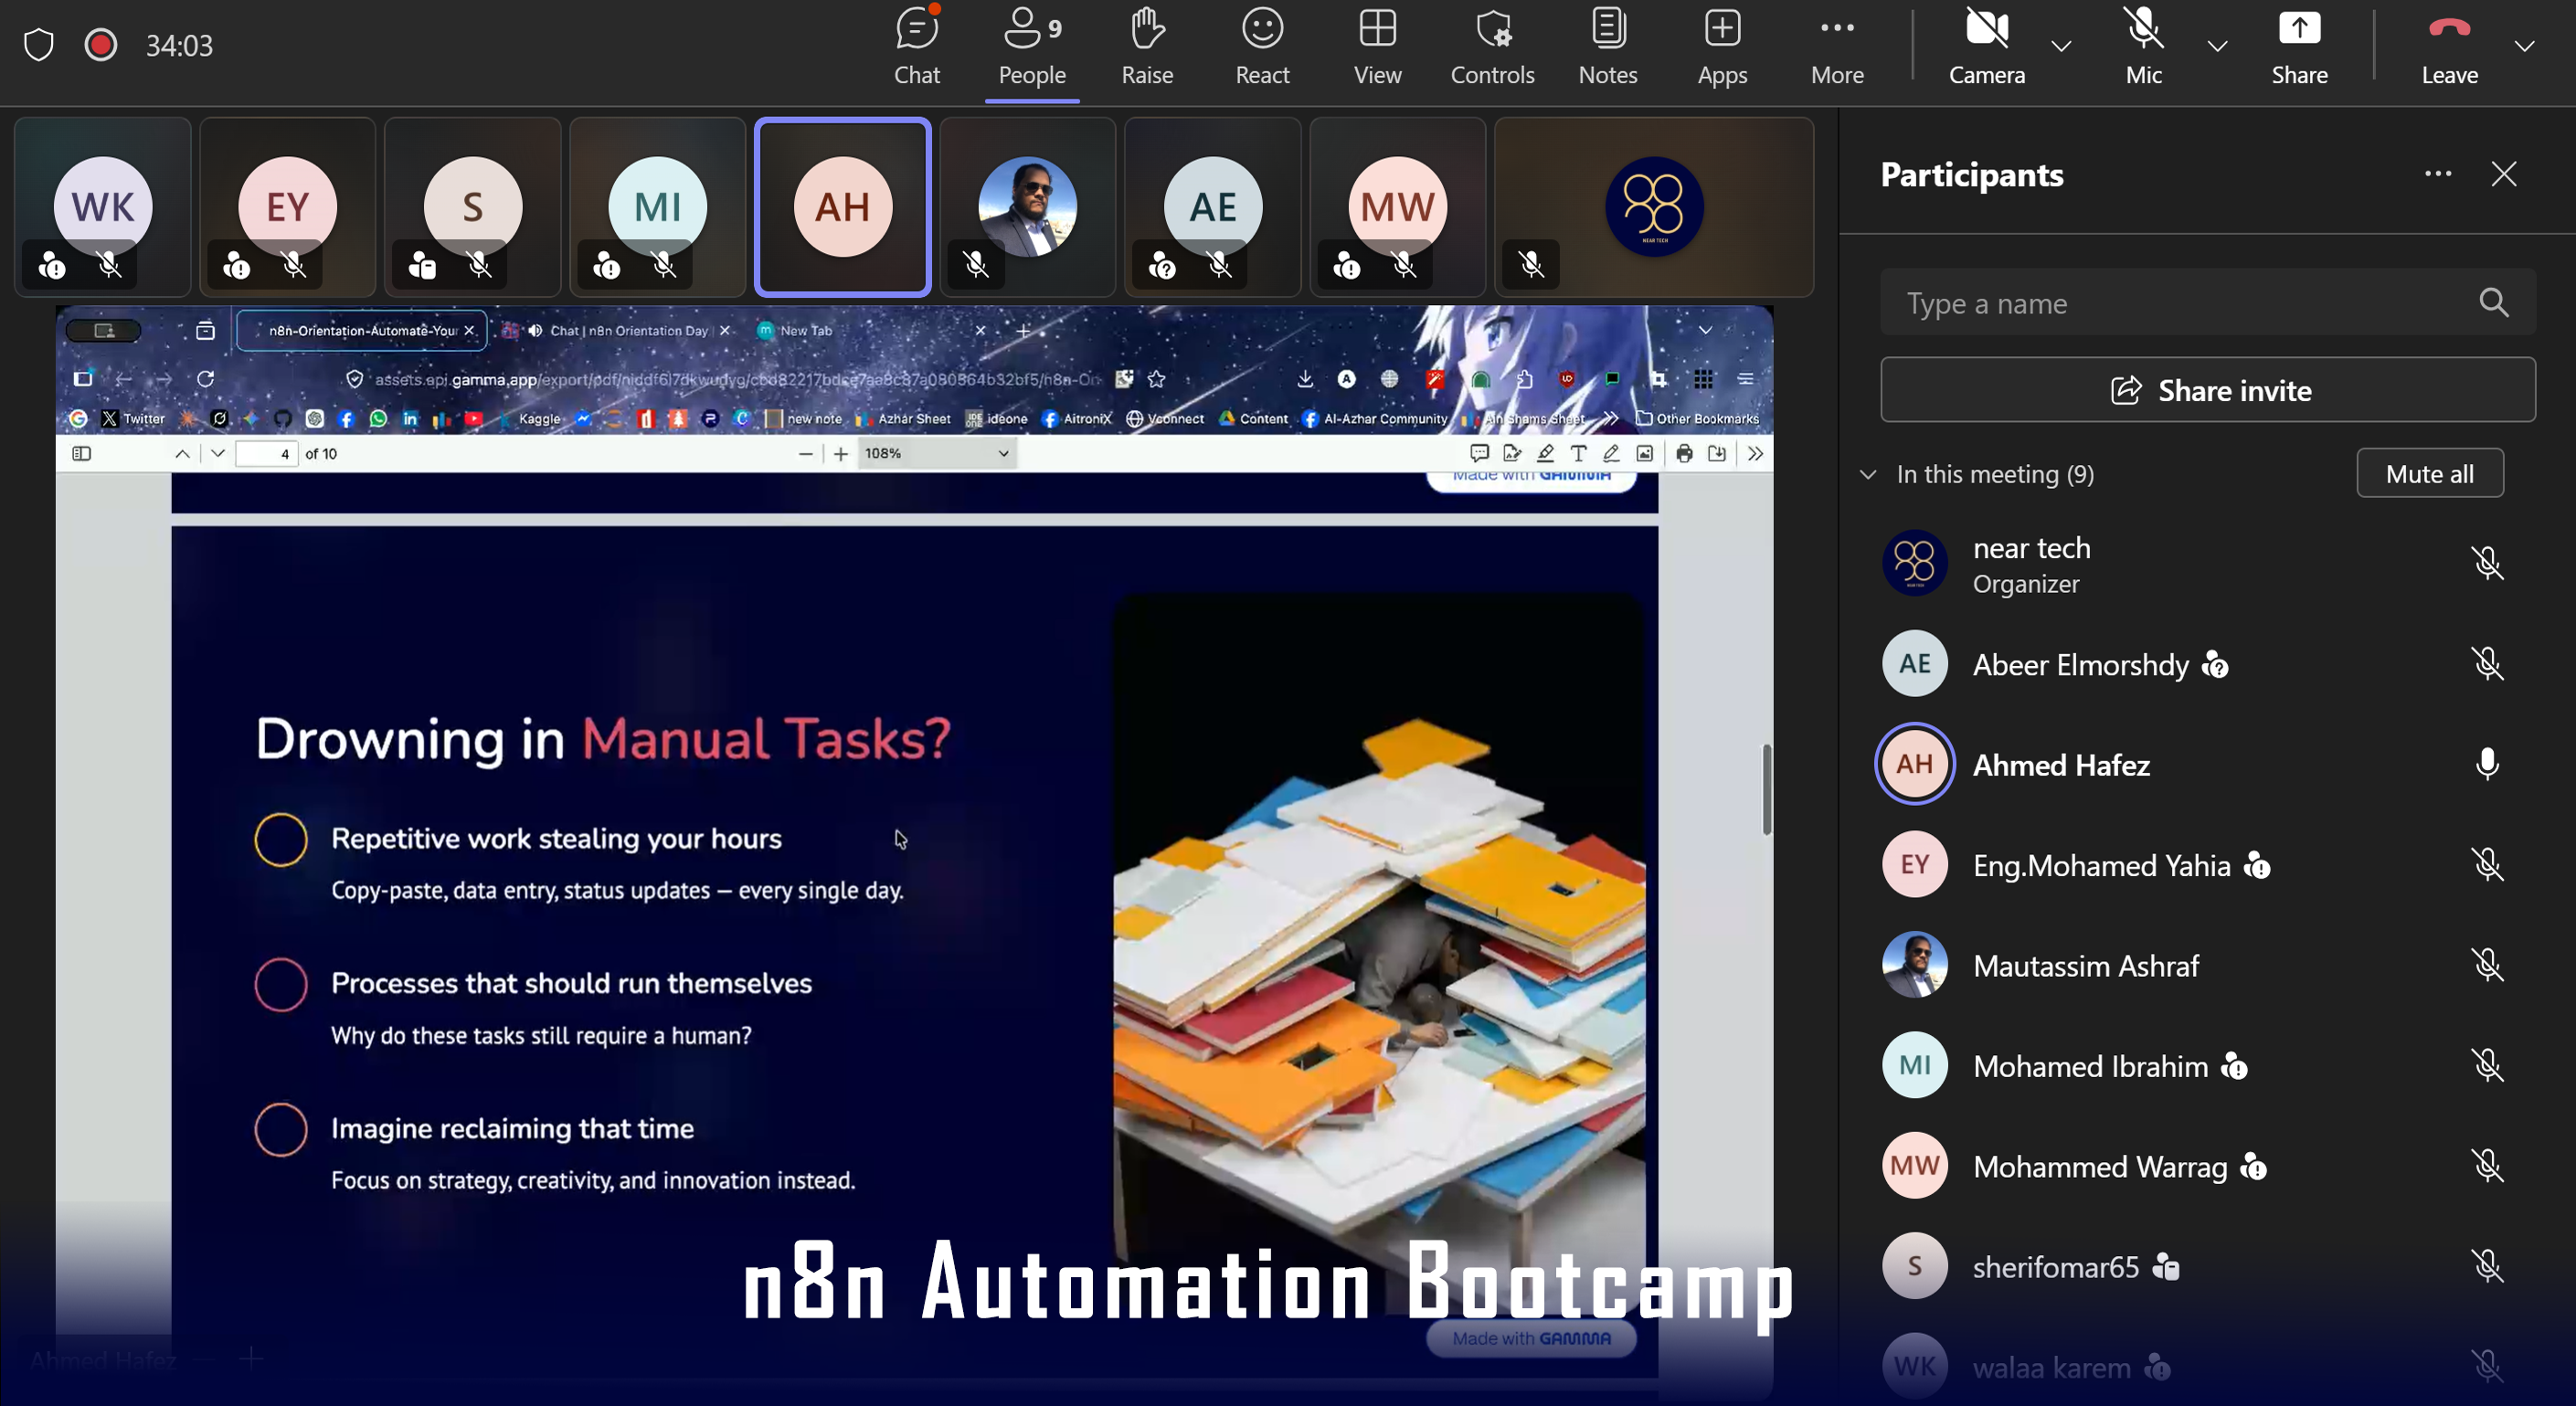Open the browser tab list chevron

(1705, 330)
